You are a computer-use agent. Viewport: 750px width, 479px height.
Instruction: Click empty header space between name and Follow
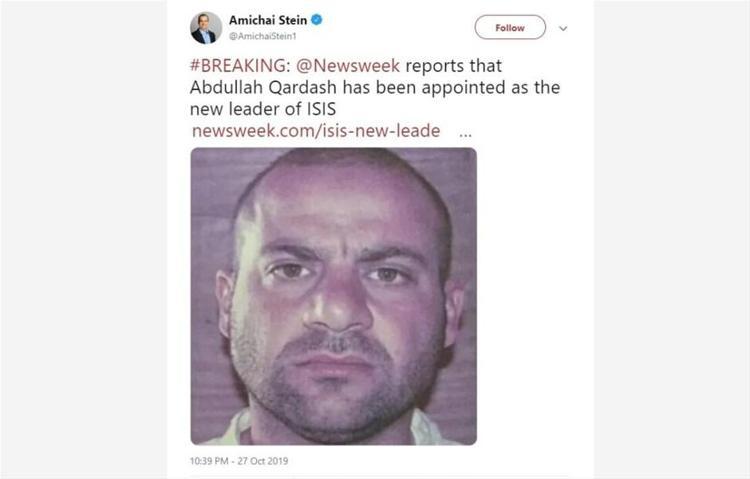pos(398,27)
